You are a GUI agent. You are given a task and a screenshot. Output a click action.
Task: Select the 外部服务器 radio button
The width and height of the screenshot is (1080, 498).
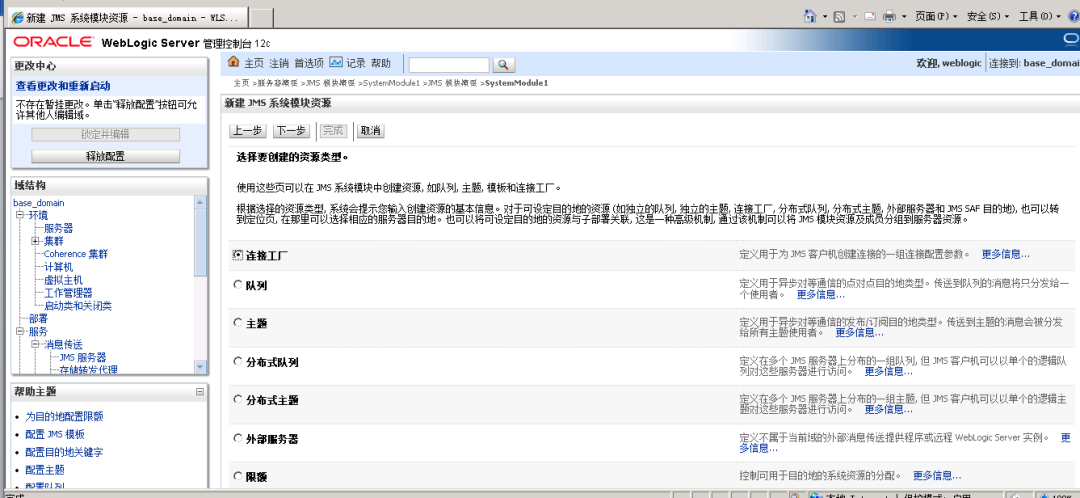(x=238, y=438)
